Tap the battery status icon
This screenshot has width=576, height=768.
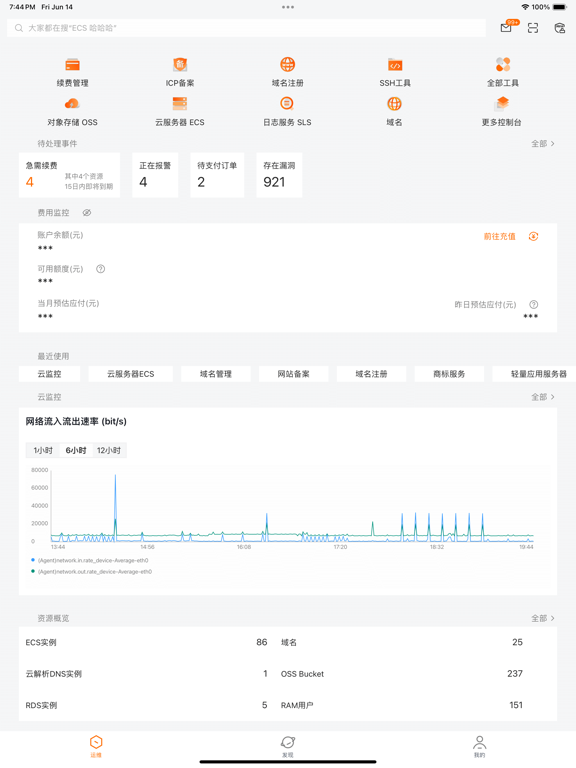(560, 7)
